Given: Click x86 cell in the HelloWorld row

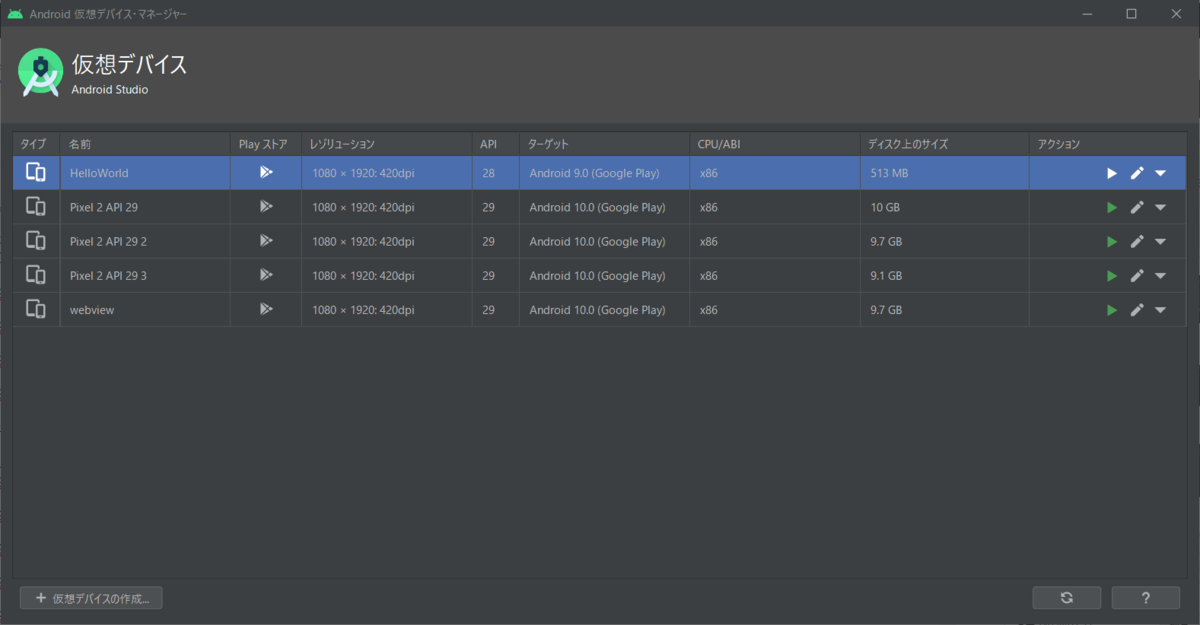Looking at the screenshot, I should (x=775, y=173).
